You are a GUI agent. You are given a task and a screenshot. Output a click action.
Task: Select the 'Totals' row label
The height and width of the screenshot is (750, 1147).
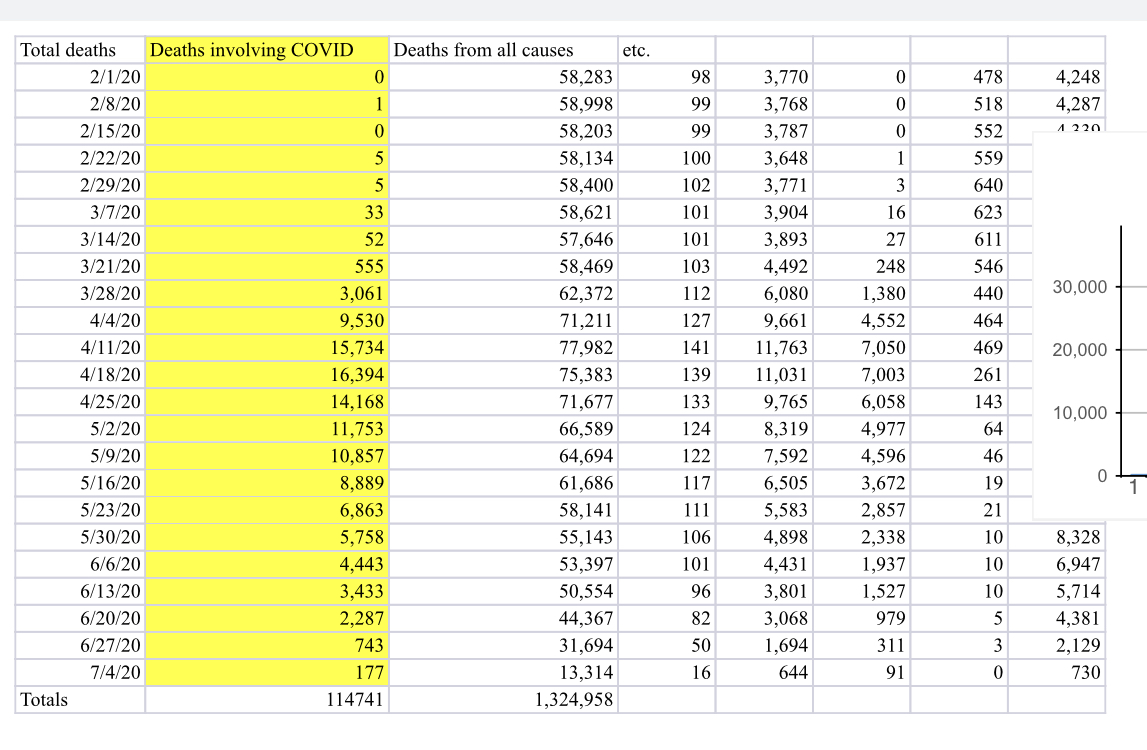coord(80,700)
